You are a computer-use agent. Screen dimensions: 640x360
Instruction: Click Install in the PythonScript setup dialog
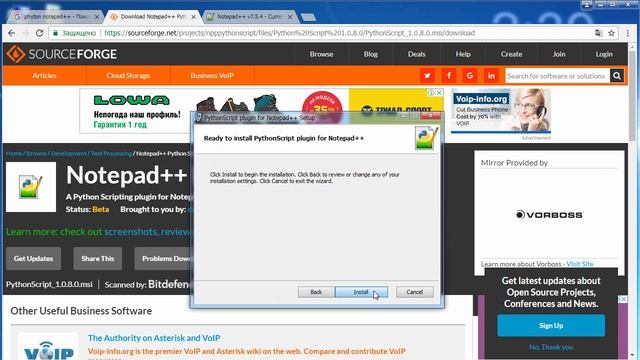click(x=361, y=292)
